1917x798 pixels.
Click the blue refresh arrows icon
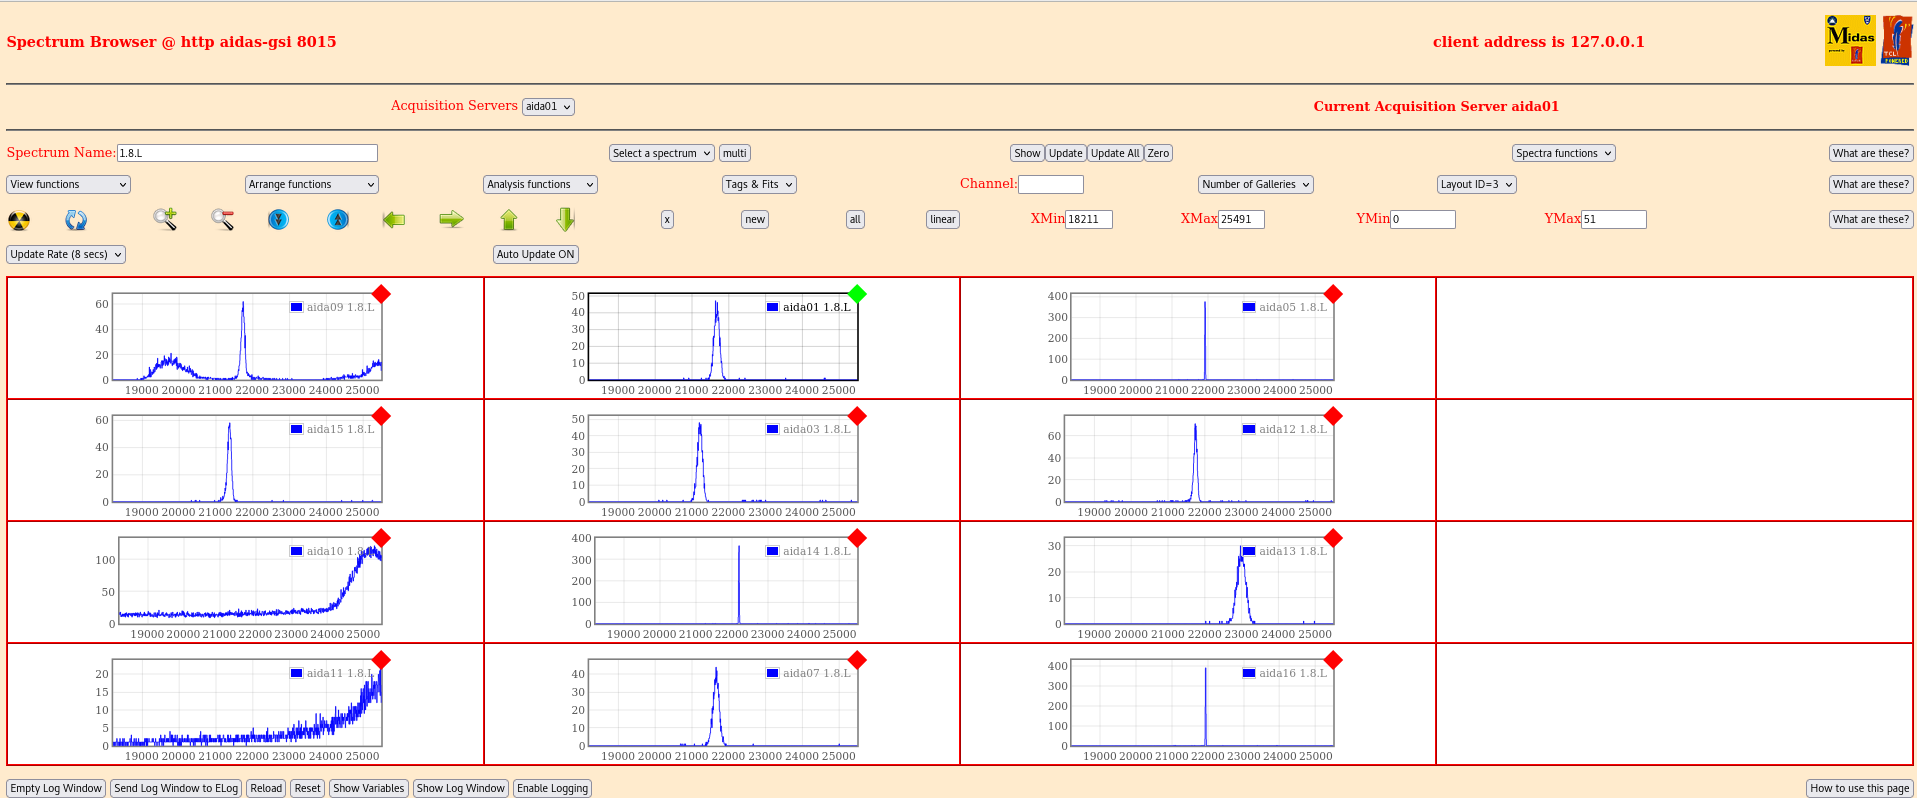[76, 220]
